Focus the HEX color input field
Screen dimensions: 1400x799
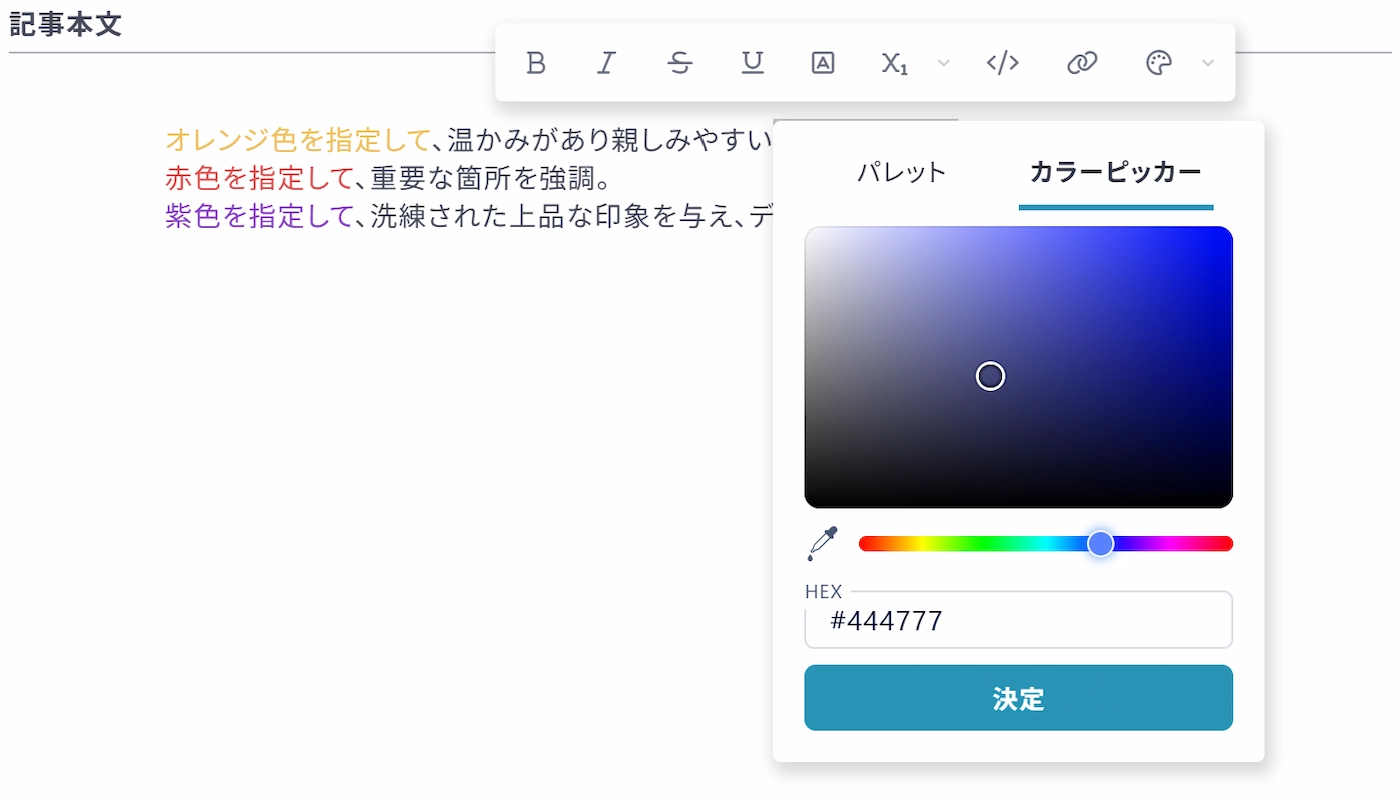(1018, 621)
